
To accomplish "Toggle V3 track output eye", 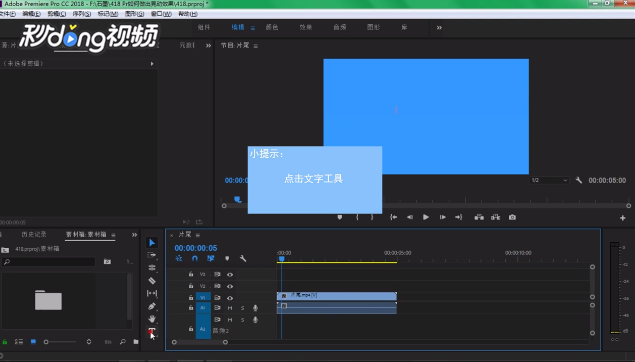I will tap(230, 275).
